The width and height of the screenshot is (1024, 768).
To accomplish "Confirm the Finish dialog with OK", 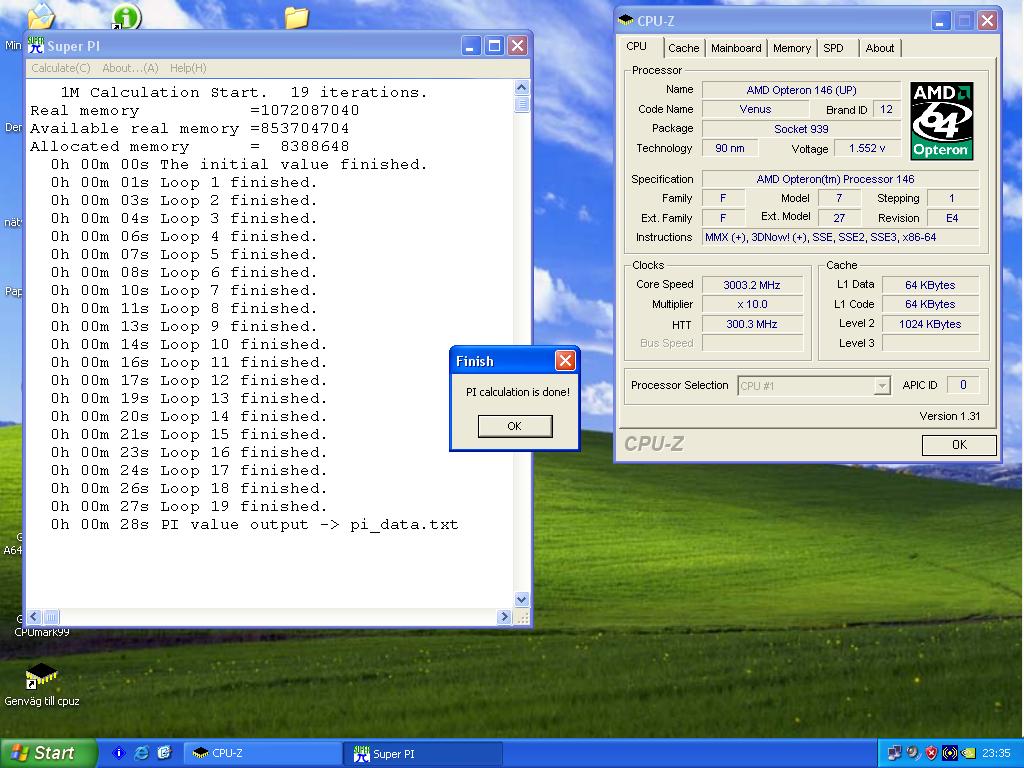I will tap(515, 426).
